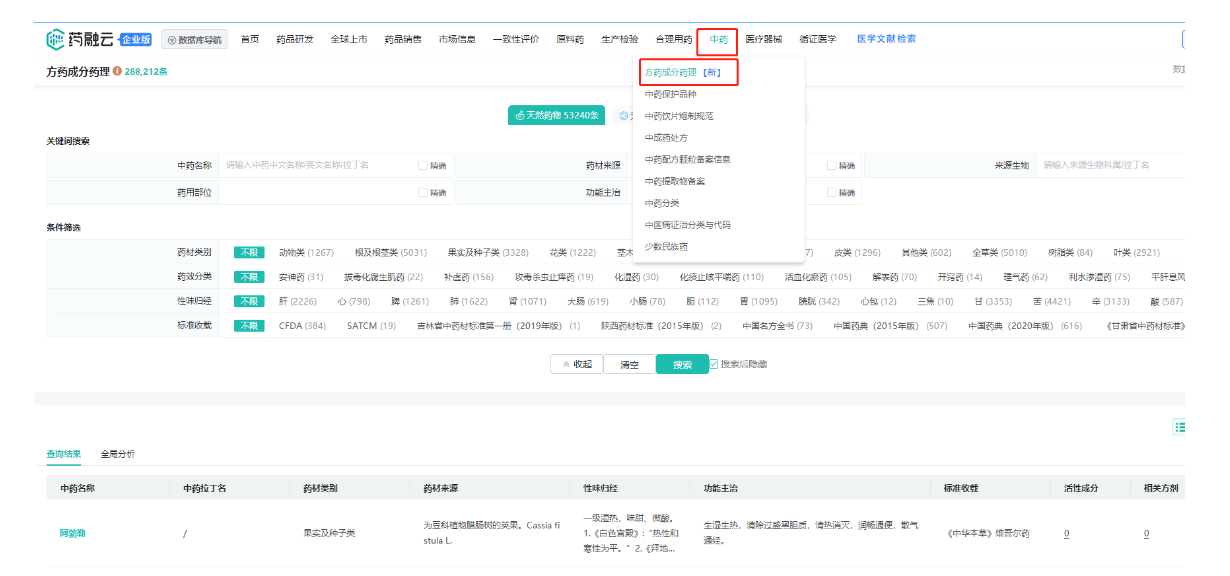Toggle the 搜索后隐藏 checkbox
The width and height of the screenshot is (1230, 576).
coord(714,364)
